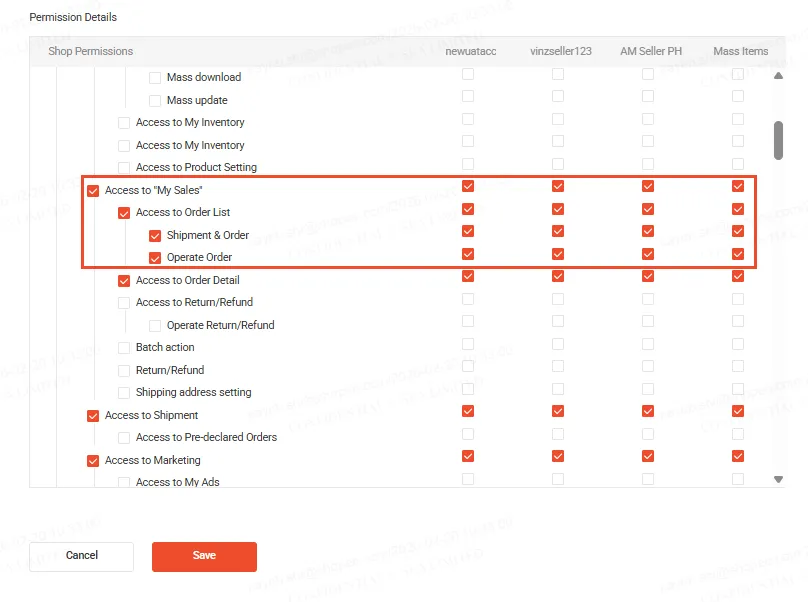Uncheck the Access to "My Sales" checkbox
Screen dimensions: 808x602
click(x=93, y=190)
